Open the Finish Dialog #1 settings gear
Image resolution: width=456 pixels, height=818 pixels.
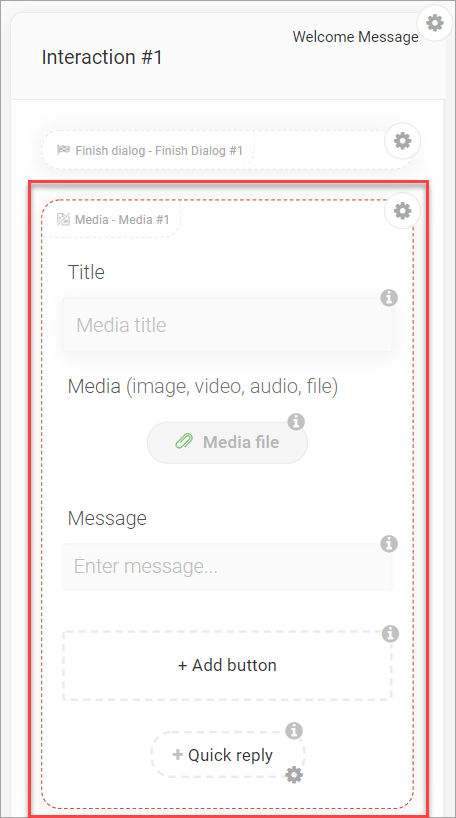point(402,141)
